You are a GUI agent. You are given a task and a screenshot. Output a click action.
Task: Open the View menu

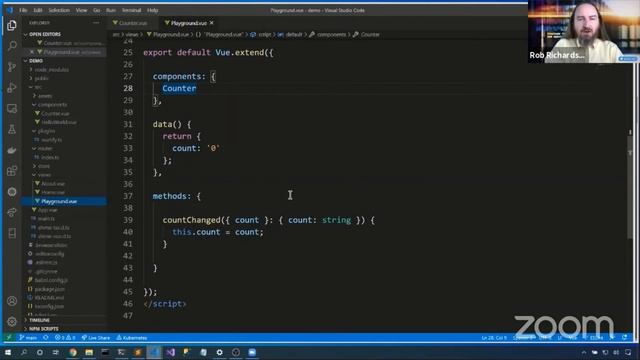pyautogui.click(x=81, y=10)
